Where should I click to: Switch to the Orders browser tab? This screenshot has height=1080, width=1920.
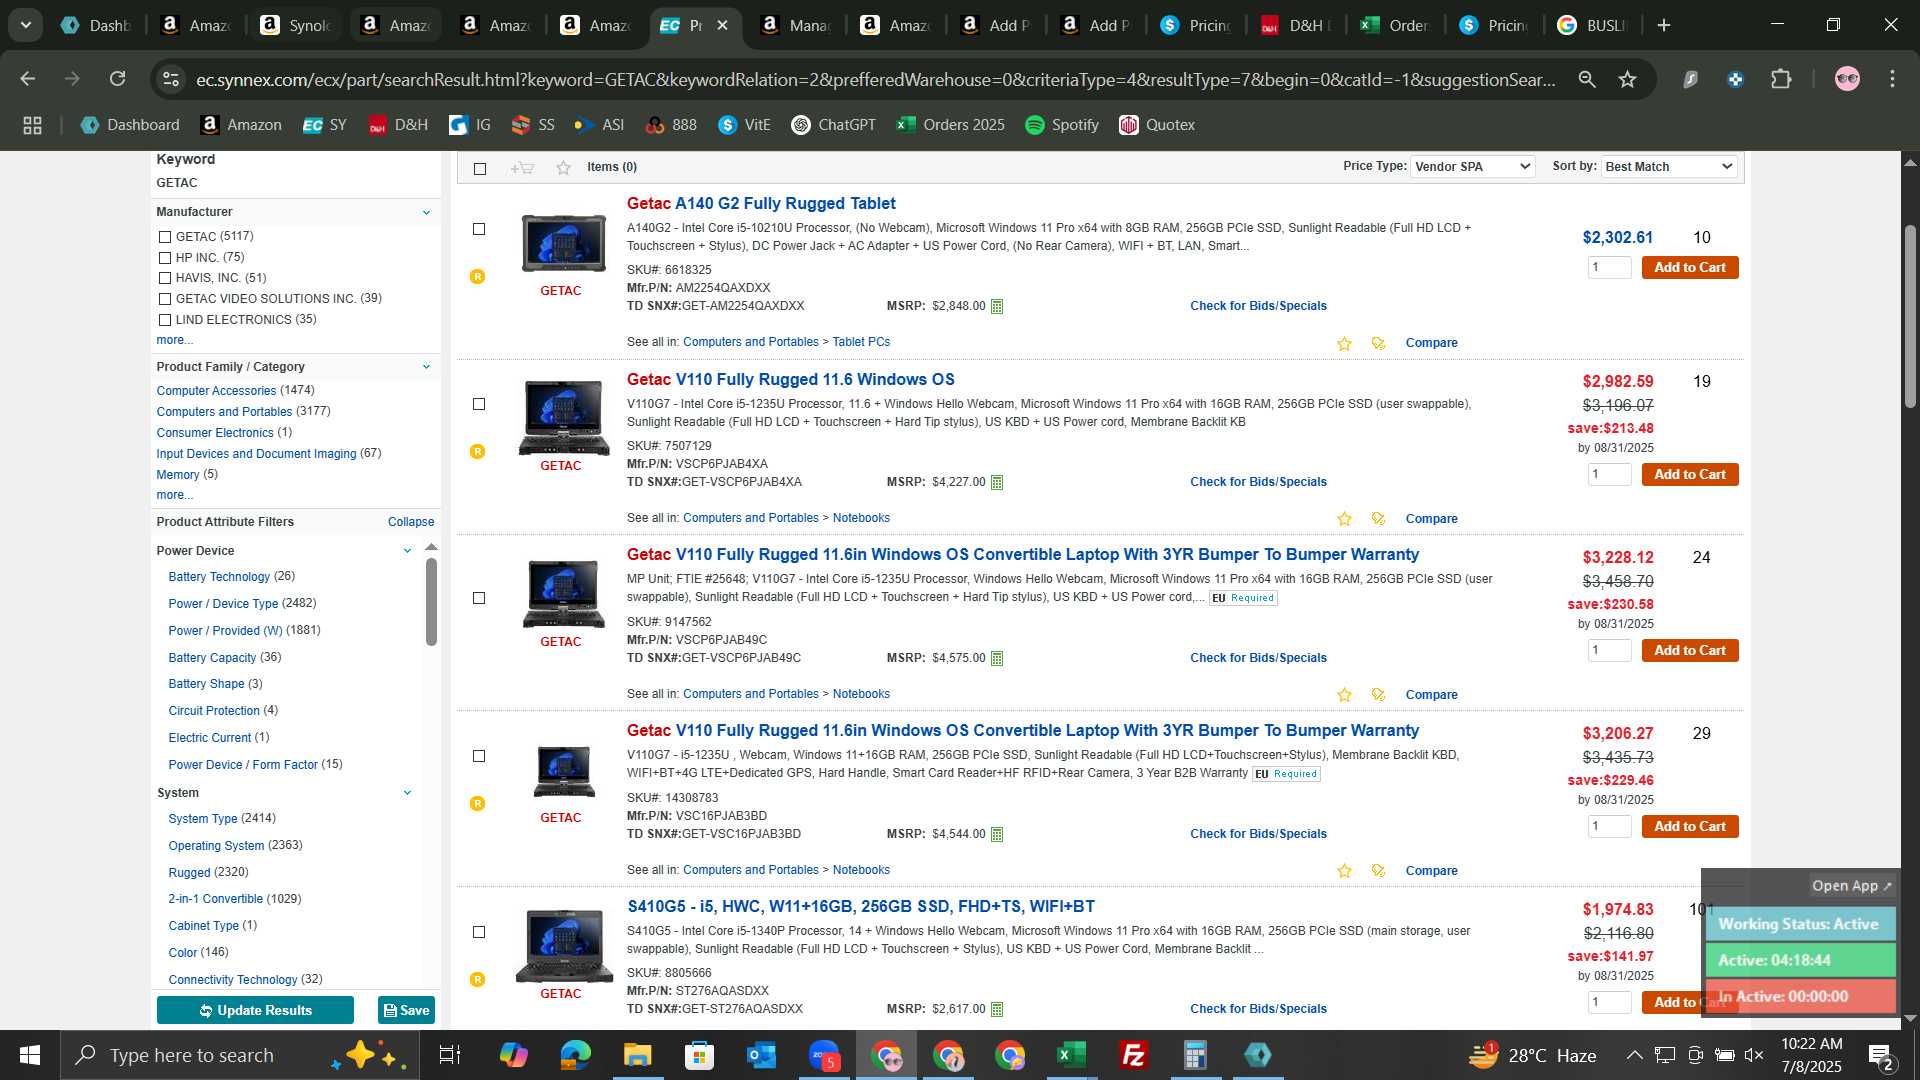click(1395, 25)
